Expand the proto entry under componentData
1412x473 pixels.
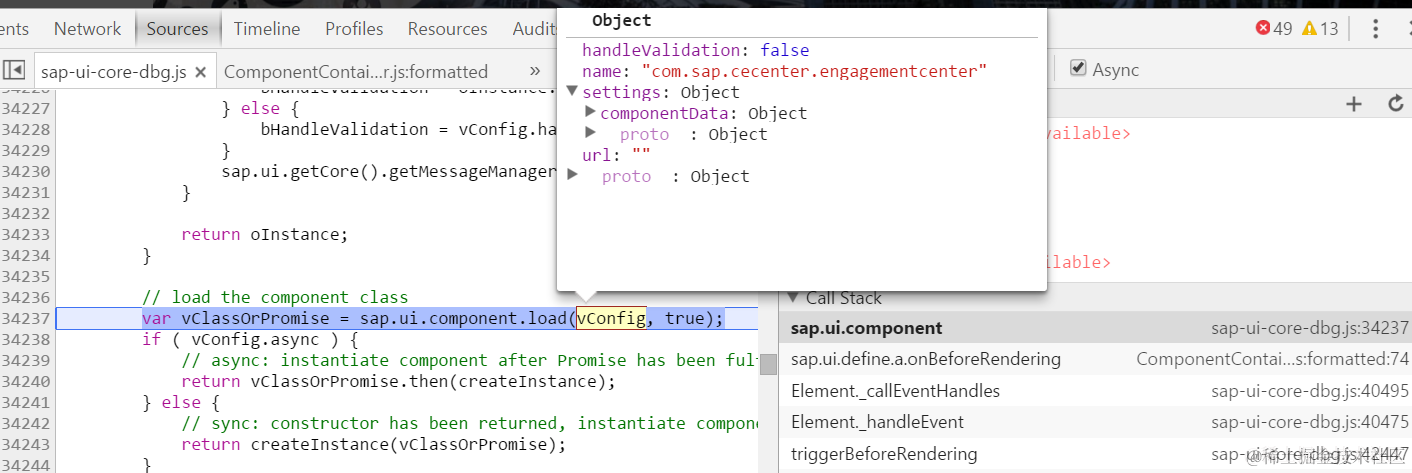tap(590, 133)
